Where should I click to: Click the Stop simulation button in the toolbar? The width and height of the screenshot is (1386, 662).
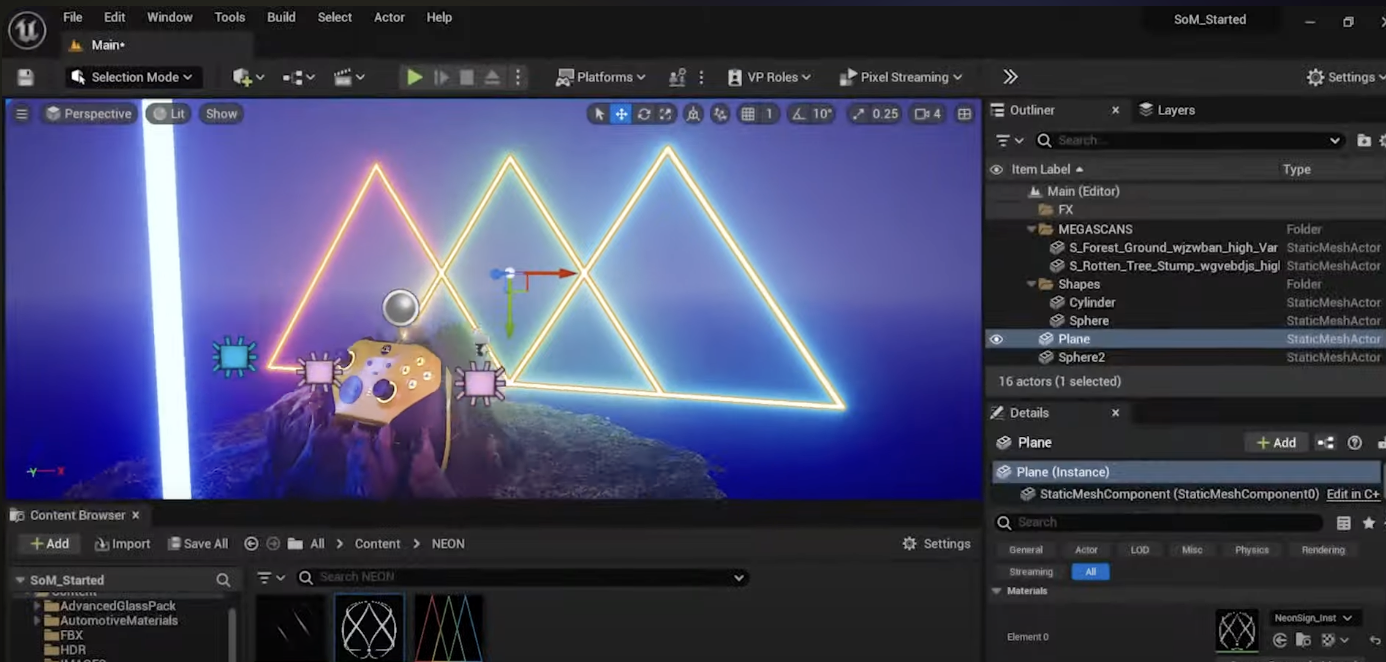[x=467, y=77]
